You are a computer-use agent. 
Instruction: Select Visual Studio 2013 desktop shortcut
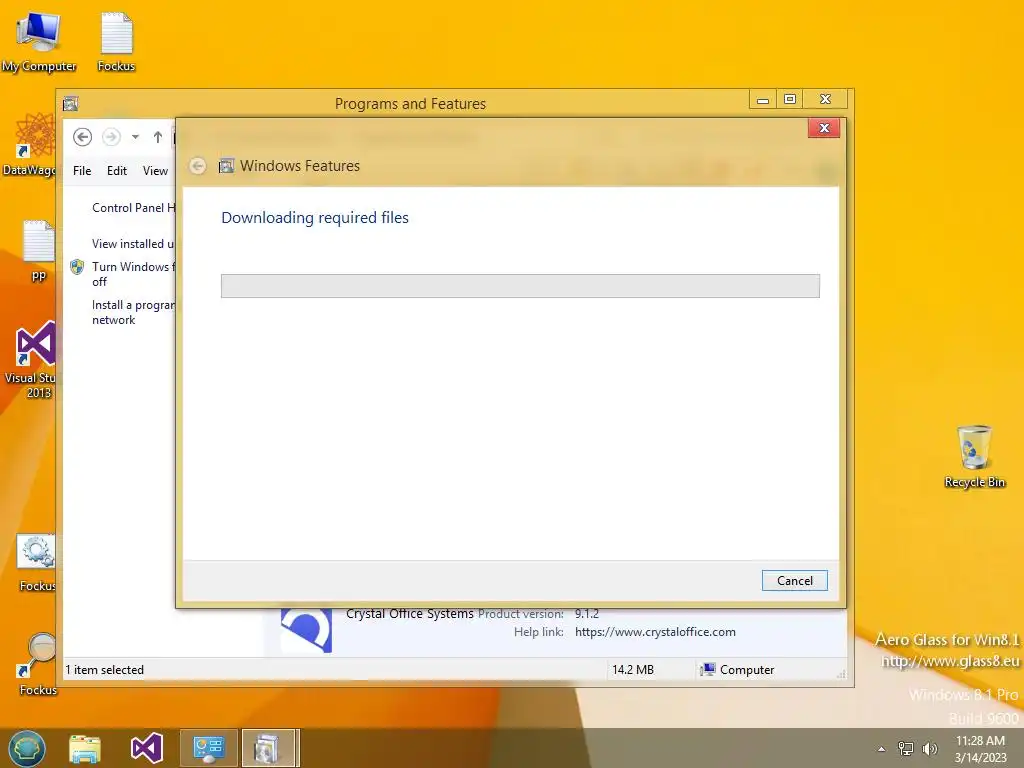[31, 359]
